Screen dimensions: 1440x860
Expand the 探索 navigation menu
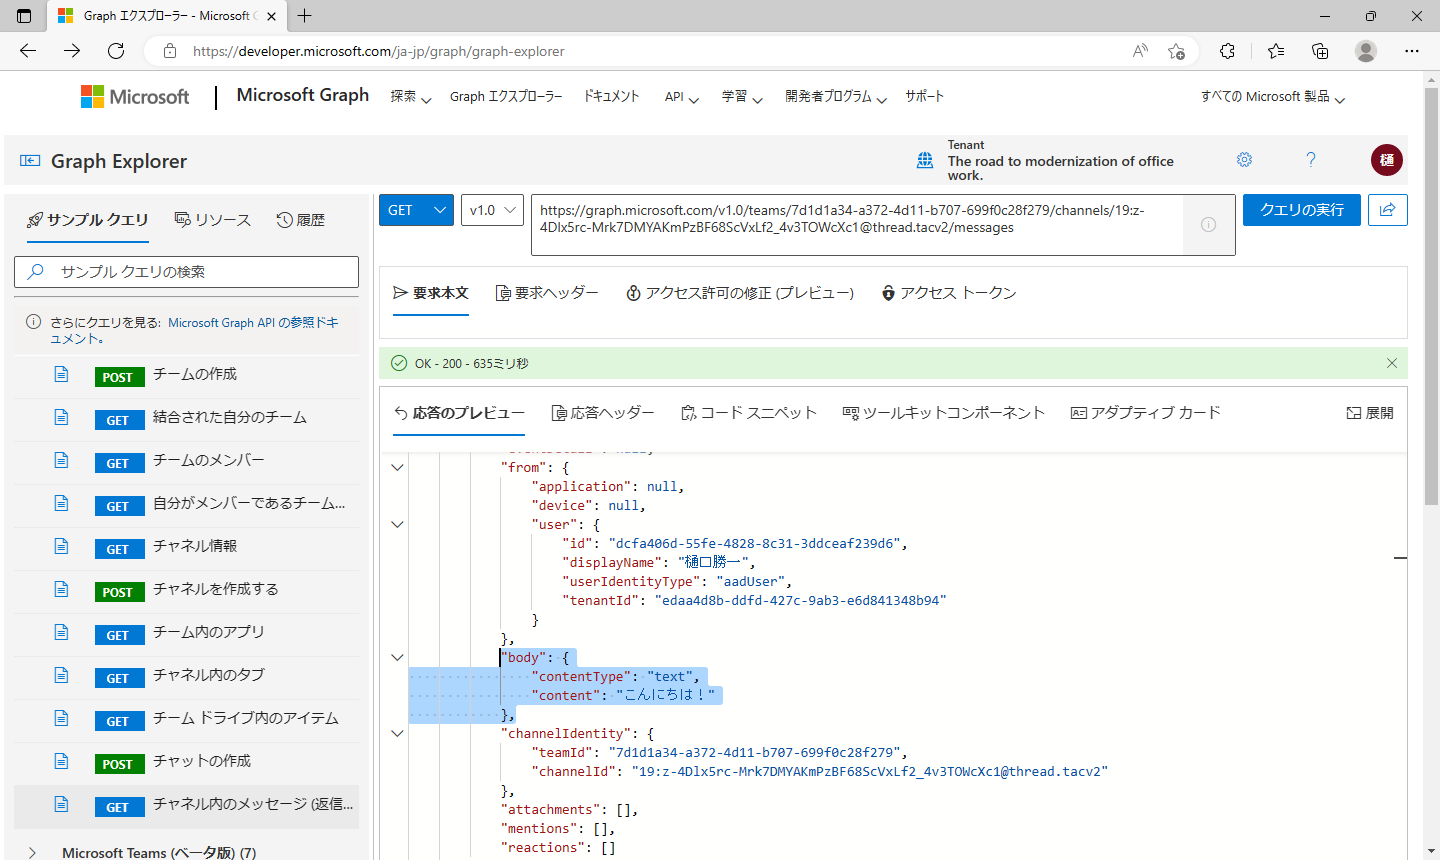pyautogui.click(x=410, y=97)
